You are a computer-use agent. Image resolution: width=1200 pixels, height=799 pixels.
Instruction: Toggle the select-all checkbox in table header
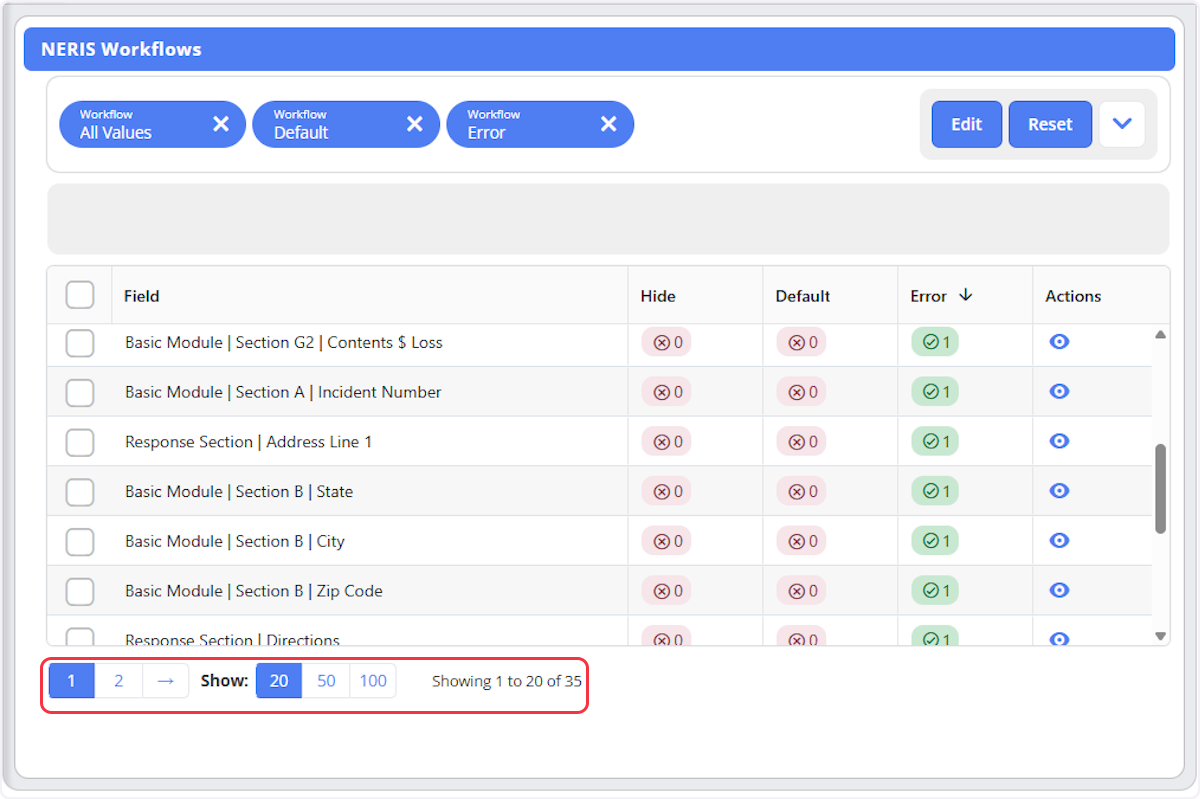click(x=80, y=295)
